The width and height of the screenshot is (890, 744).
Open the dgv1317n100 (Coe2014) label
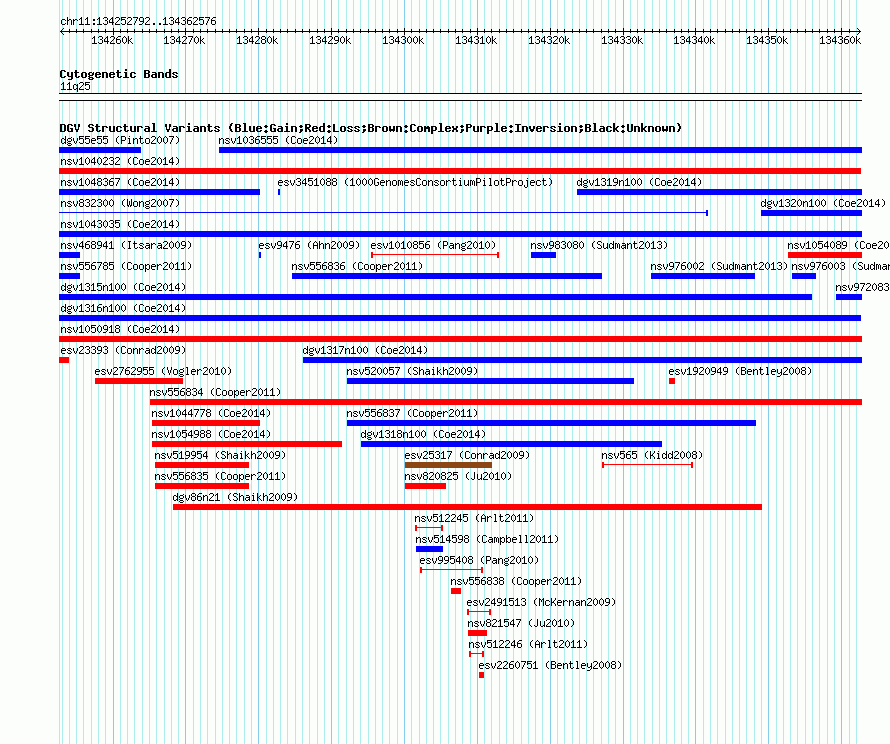(365, 350)
